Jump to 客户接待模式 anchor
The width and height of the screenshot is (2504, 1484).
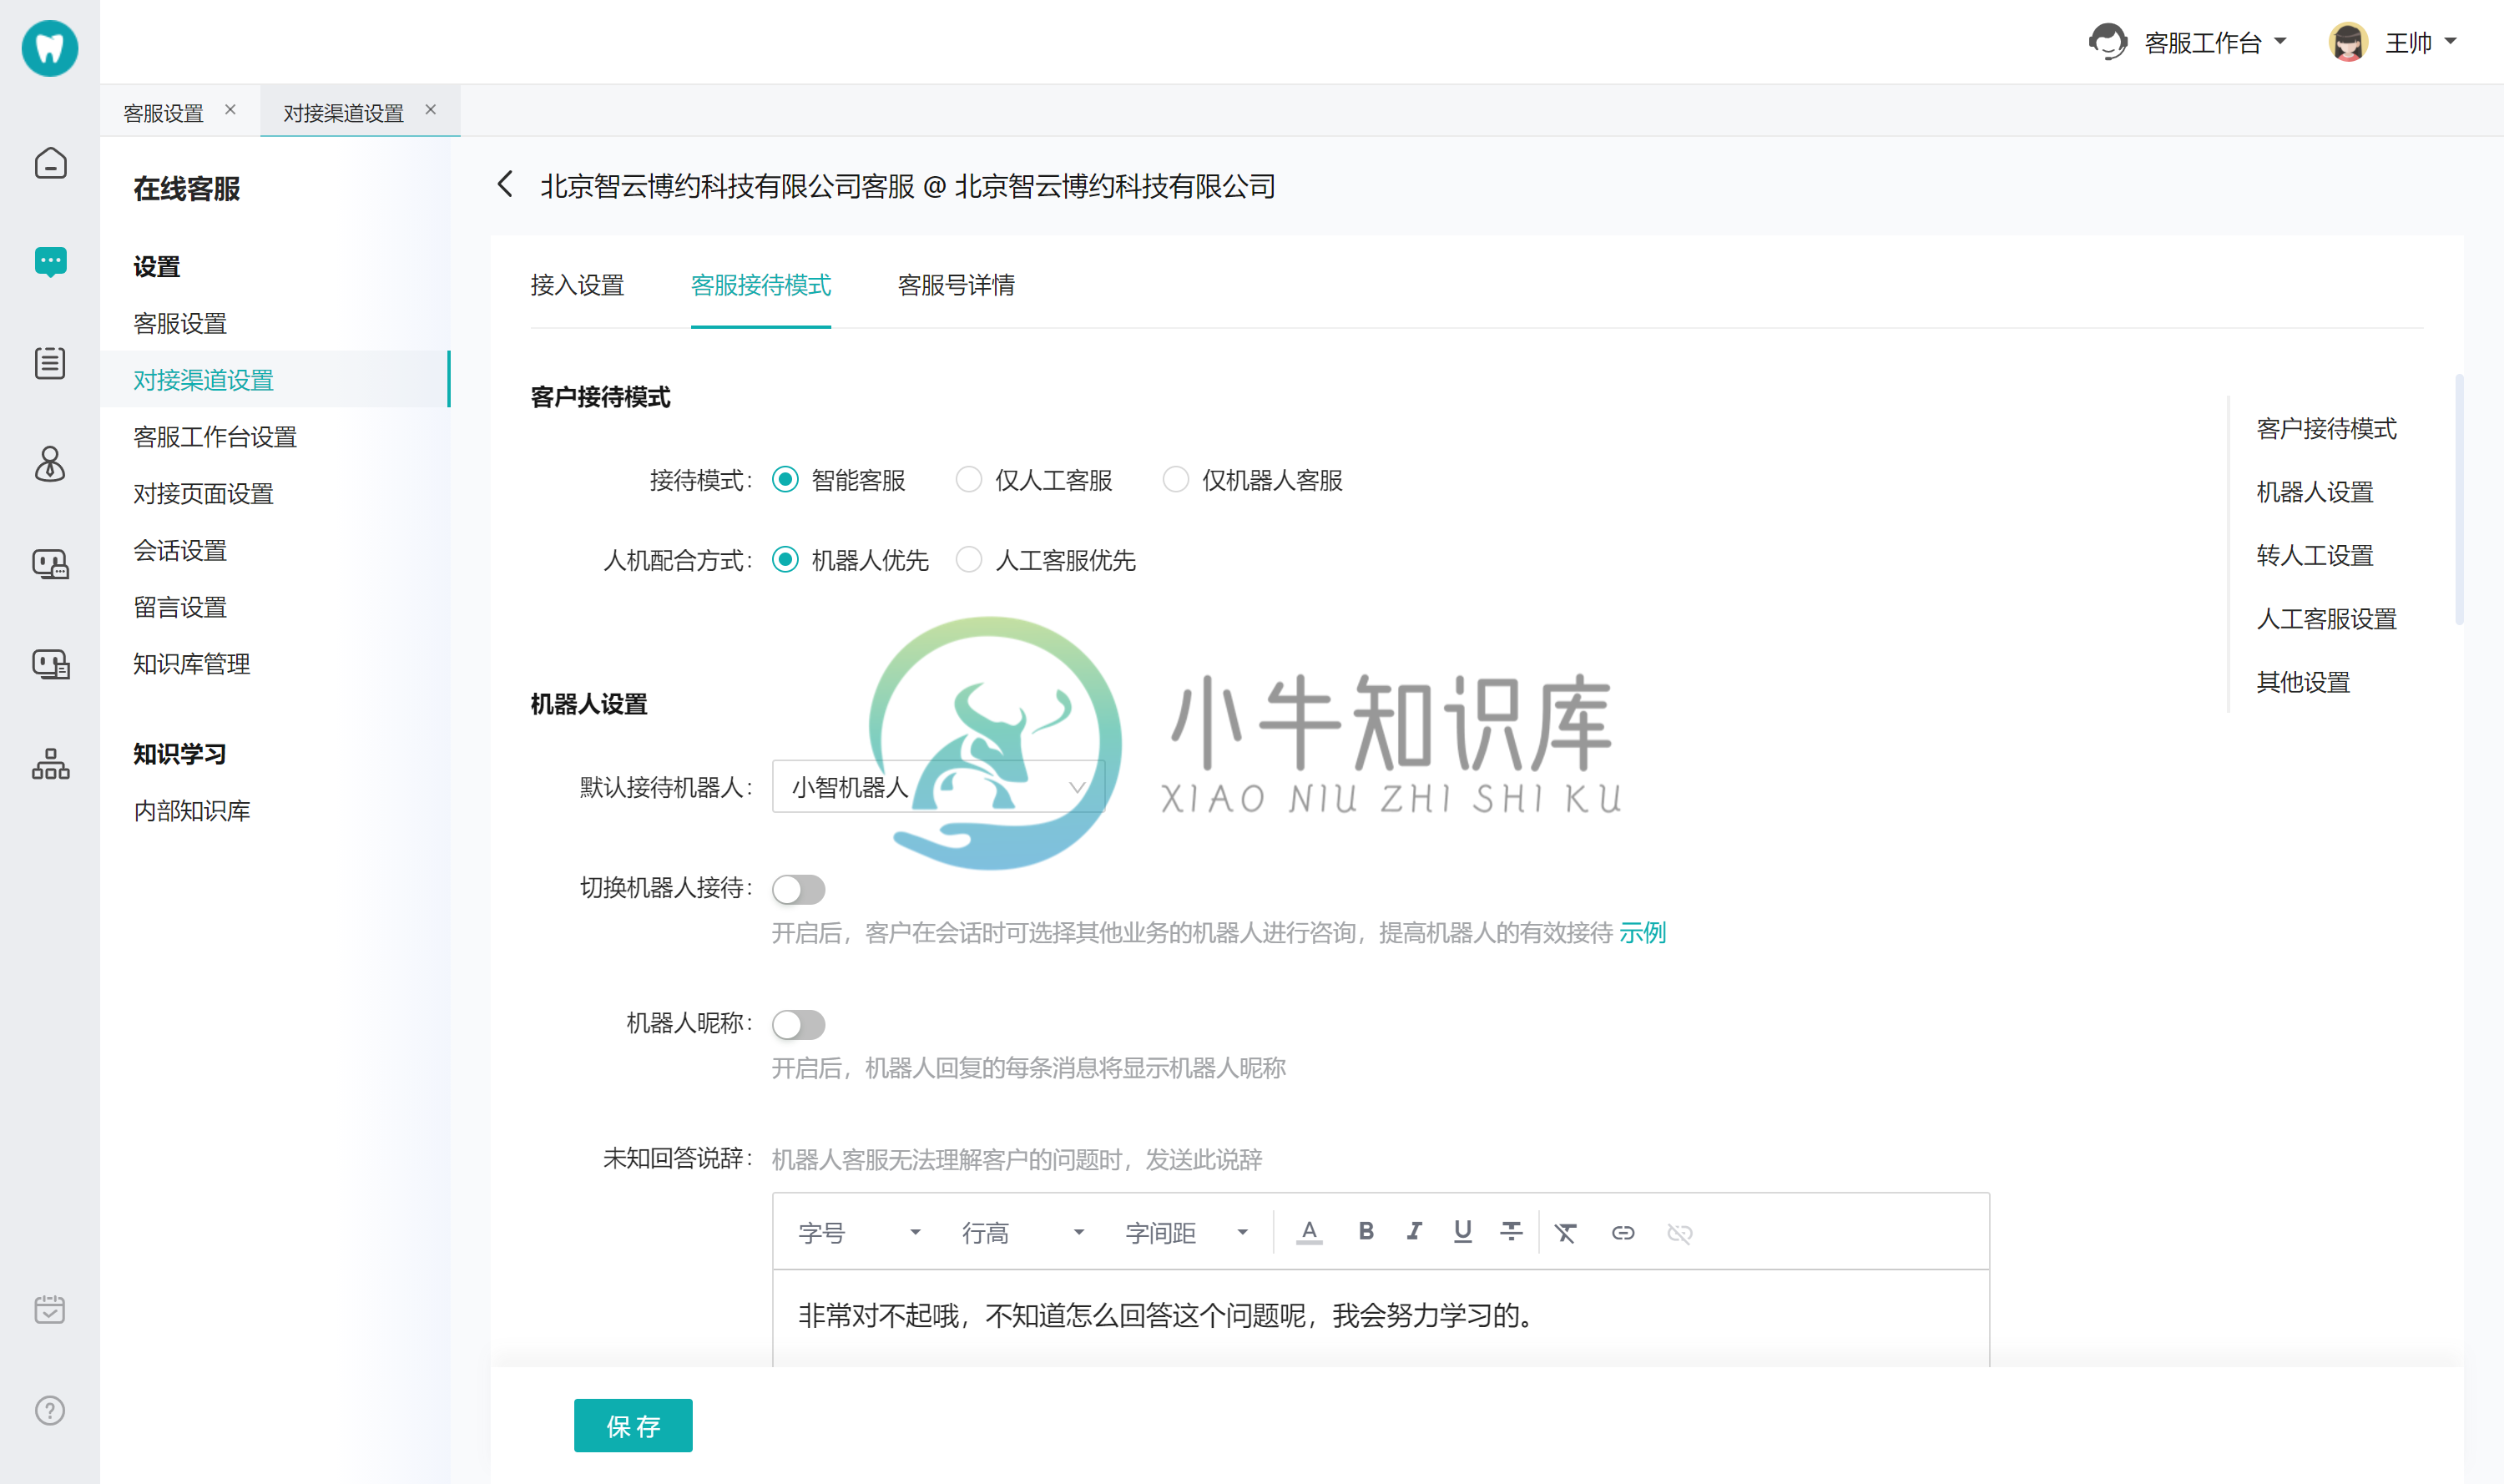(x=2326, y=428)
